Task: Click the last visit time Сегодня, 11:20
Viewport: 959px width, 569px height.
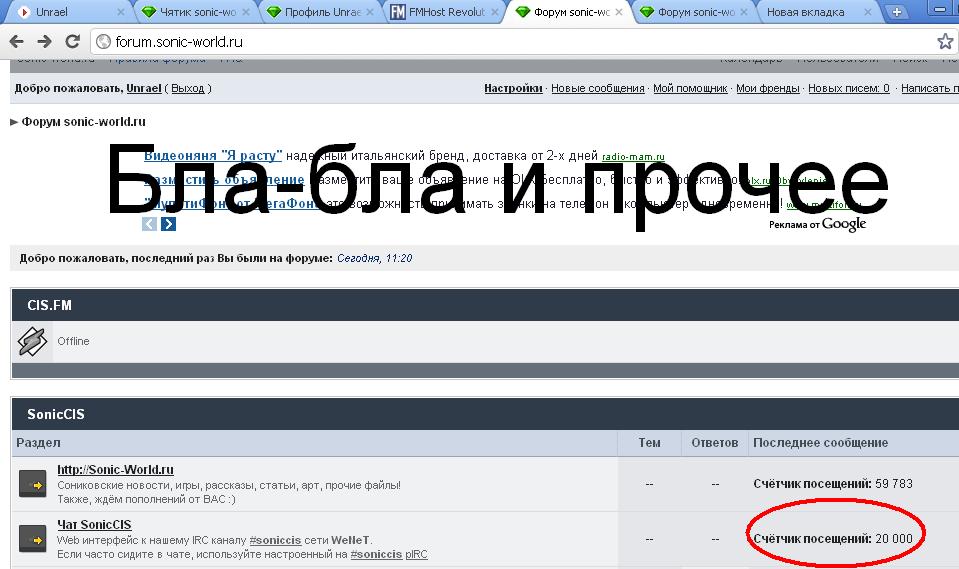Action: (x=374, y=258)
